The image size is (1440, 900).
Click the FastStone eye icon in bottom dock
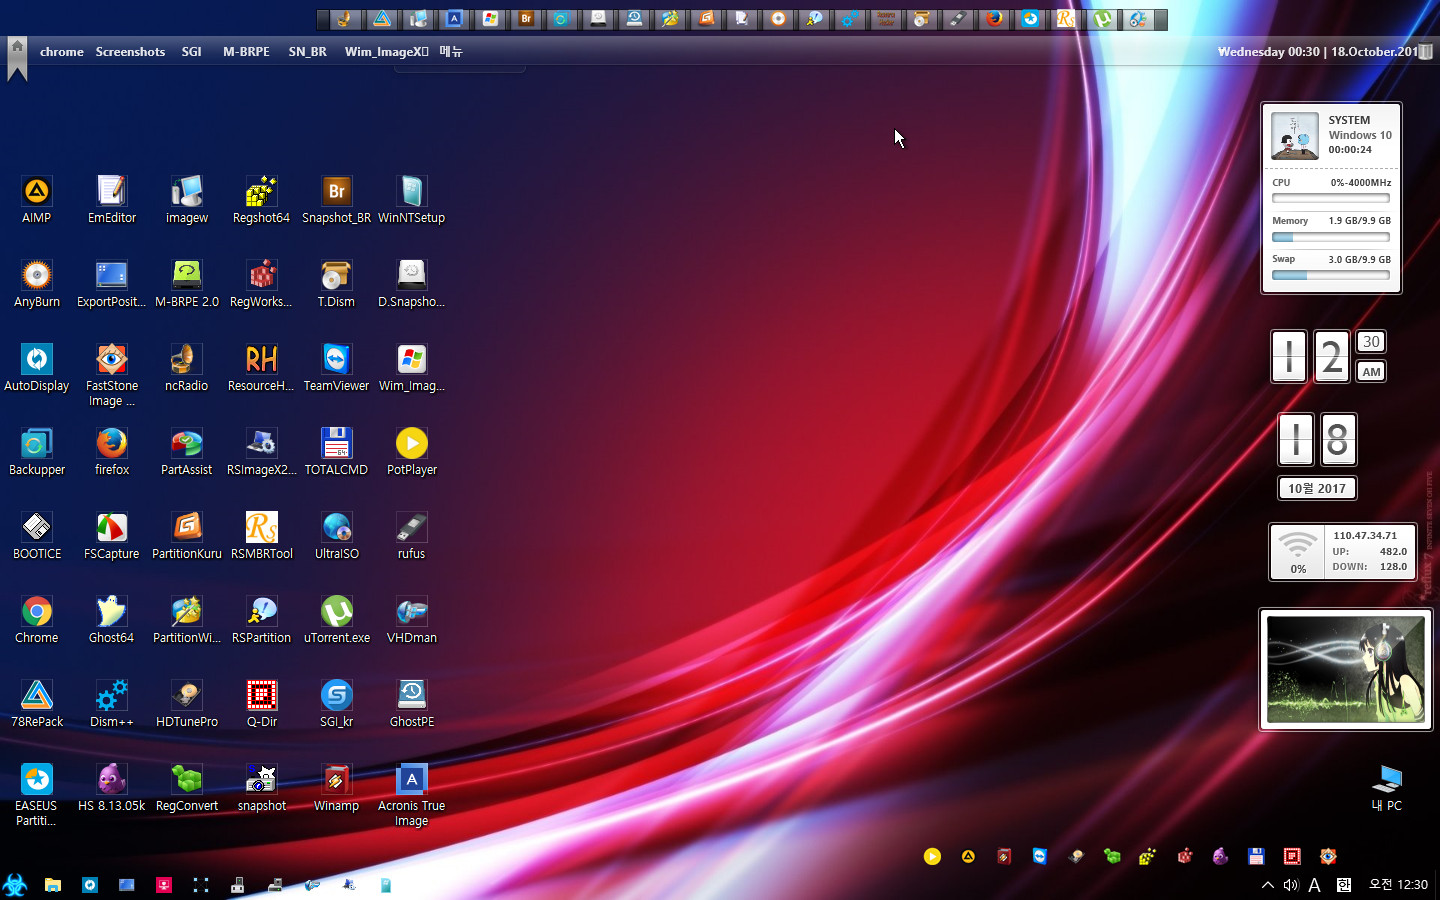tap(1328, 856)
